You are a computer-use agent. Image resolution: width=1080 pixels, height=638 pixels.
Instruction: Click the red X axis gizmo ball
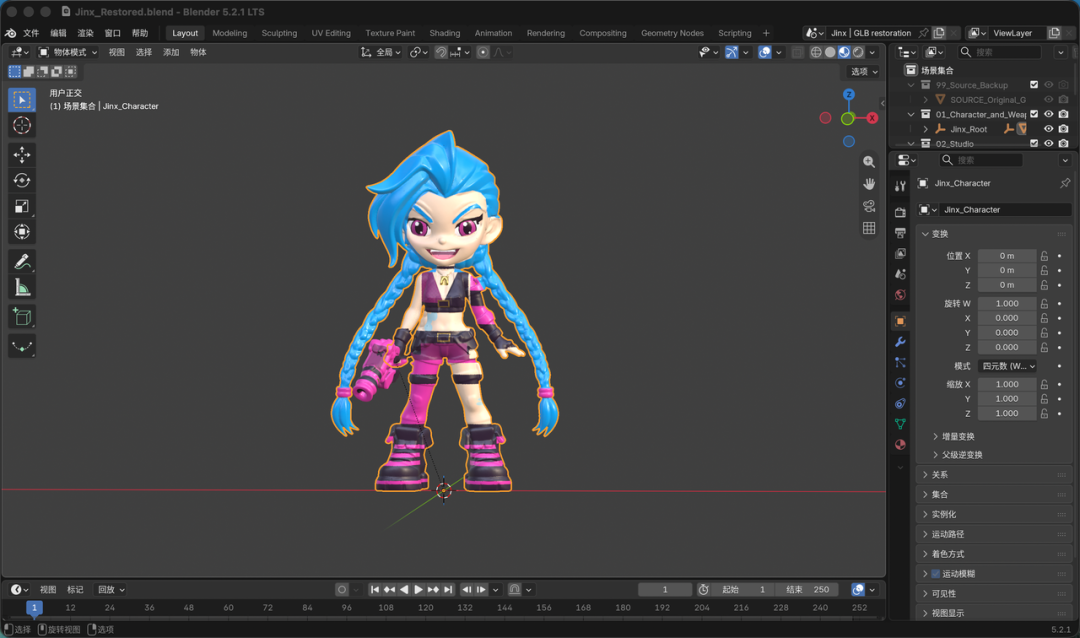coord(872,119)
